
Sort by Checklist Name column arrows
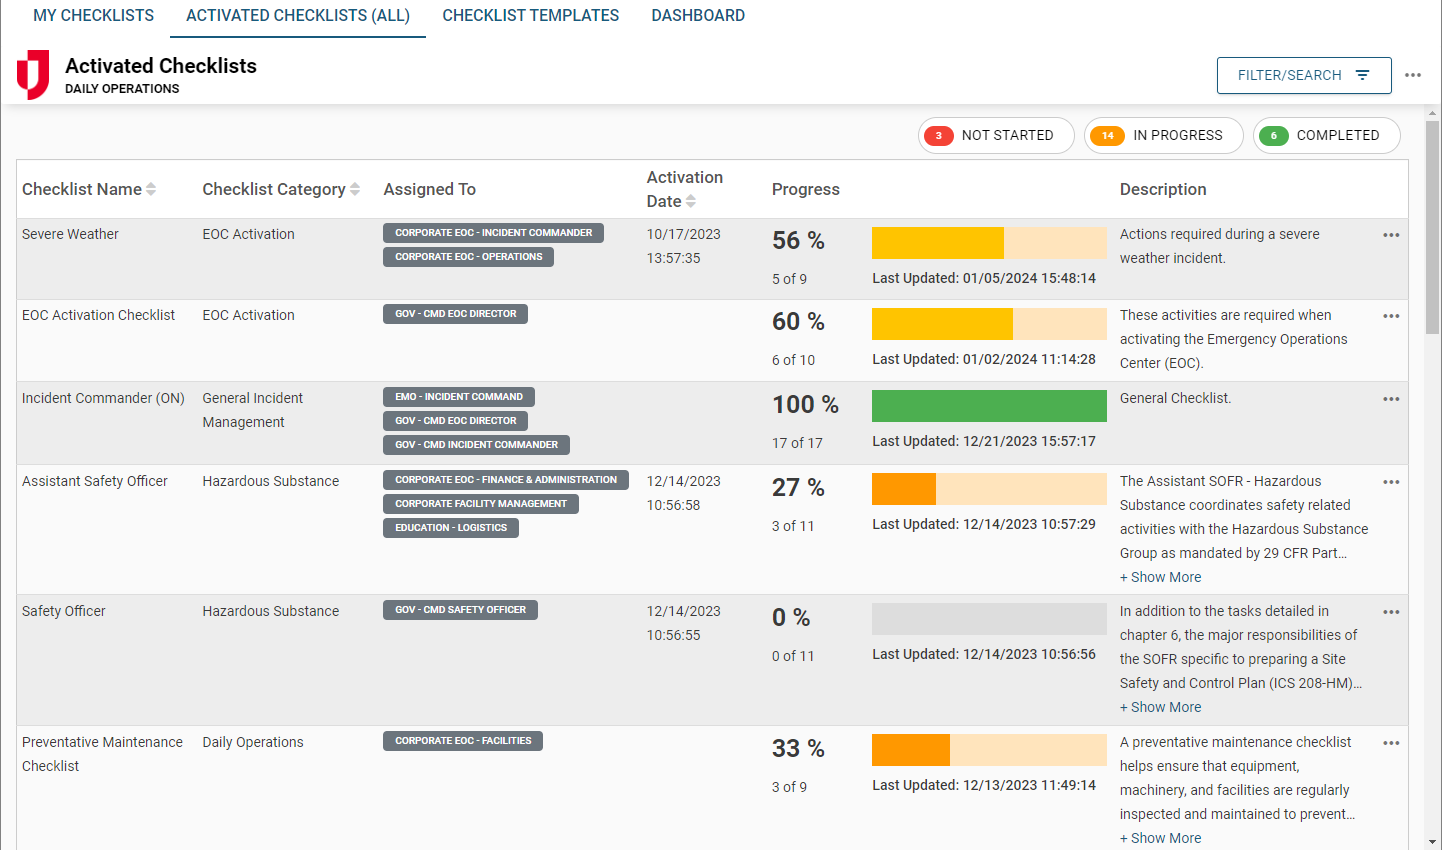coord(151,189)
